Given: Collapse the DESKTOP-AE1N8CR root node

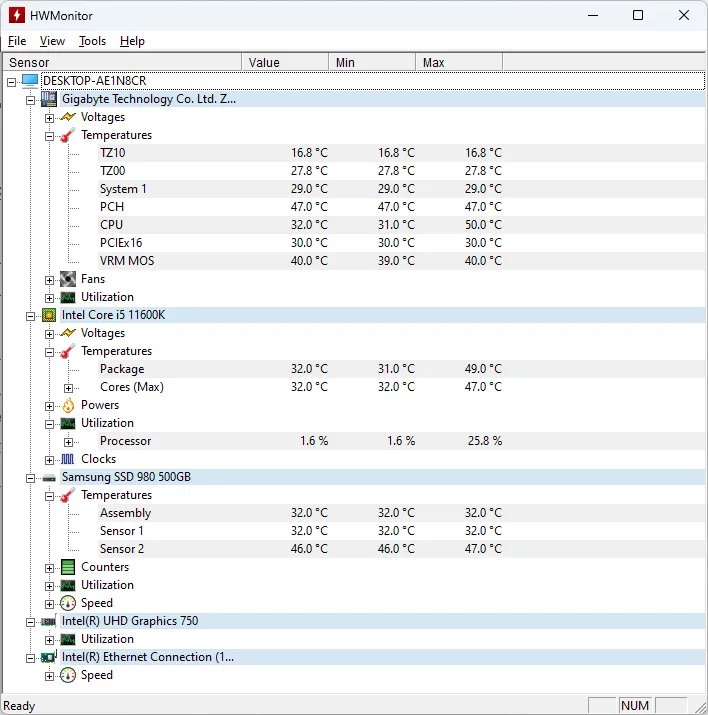Looking at the screenshot, I should (11, 82).
